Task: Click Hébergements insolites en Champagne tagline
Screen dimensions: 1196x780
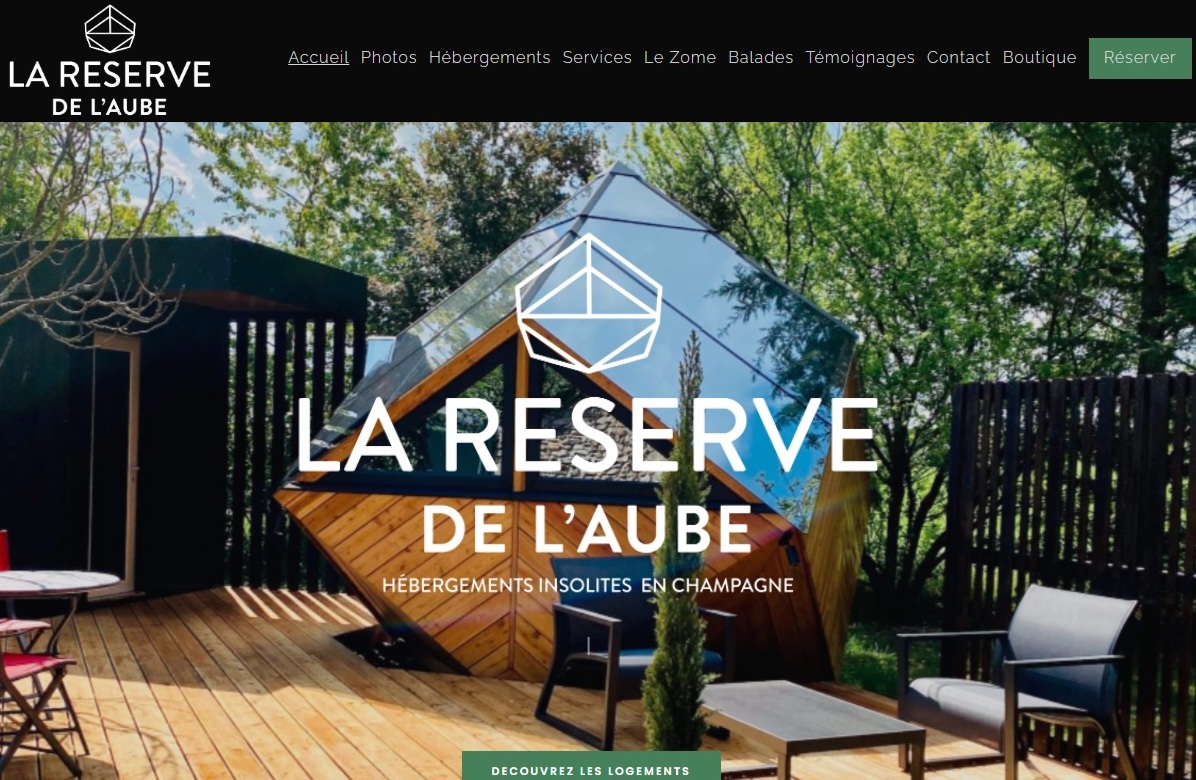Action: point(587,586)
